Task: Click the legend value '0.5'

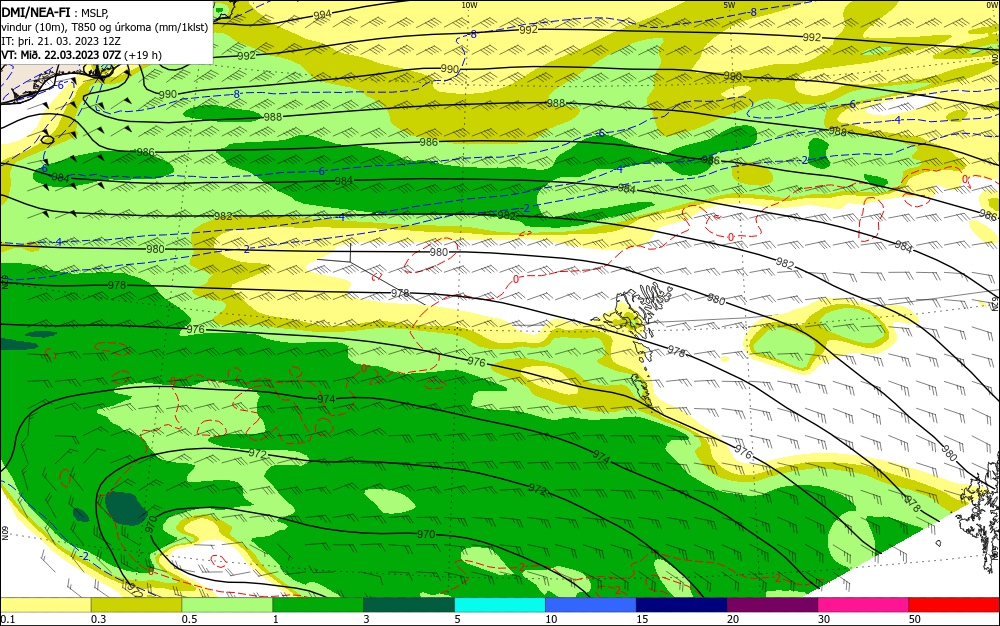Action: [189, 619]
